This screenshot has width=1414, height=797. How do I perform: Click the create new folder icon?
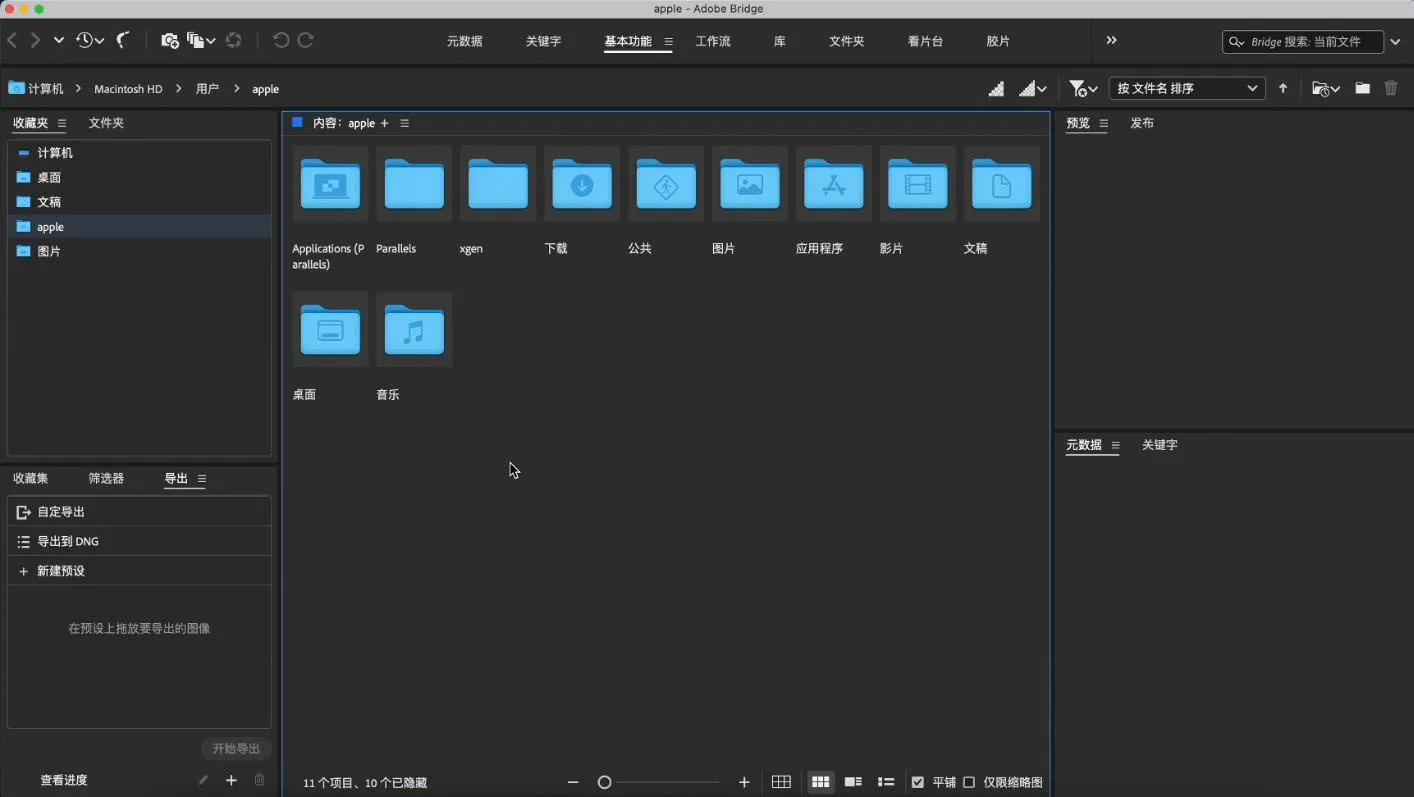[1362, 88]
